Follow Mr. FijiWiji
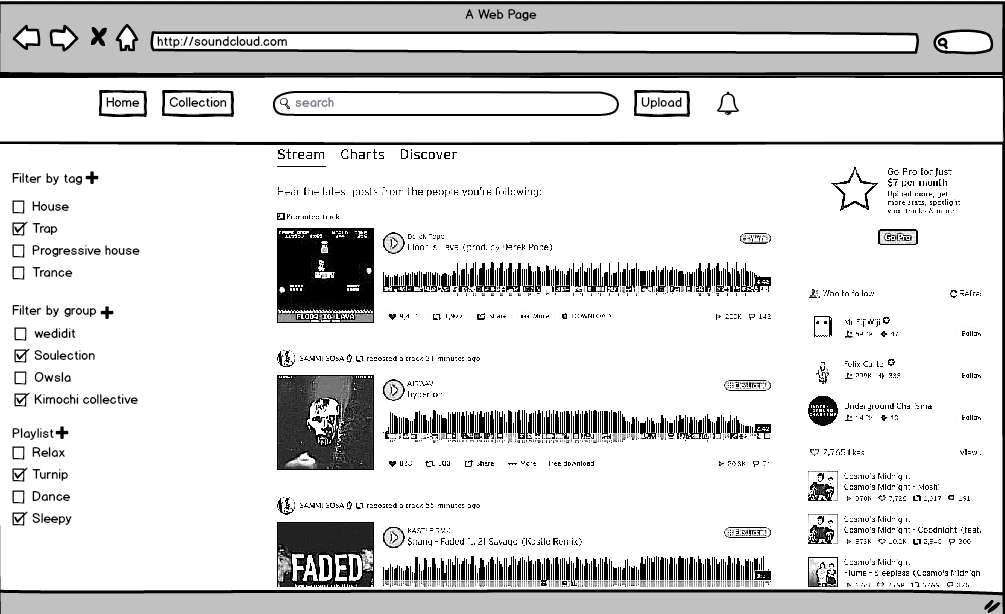 [971, 334]
